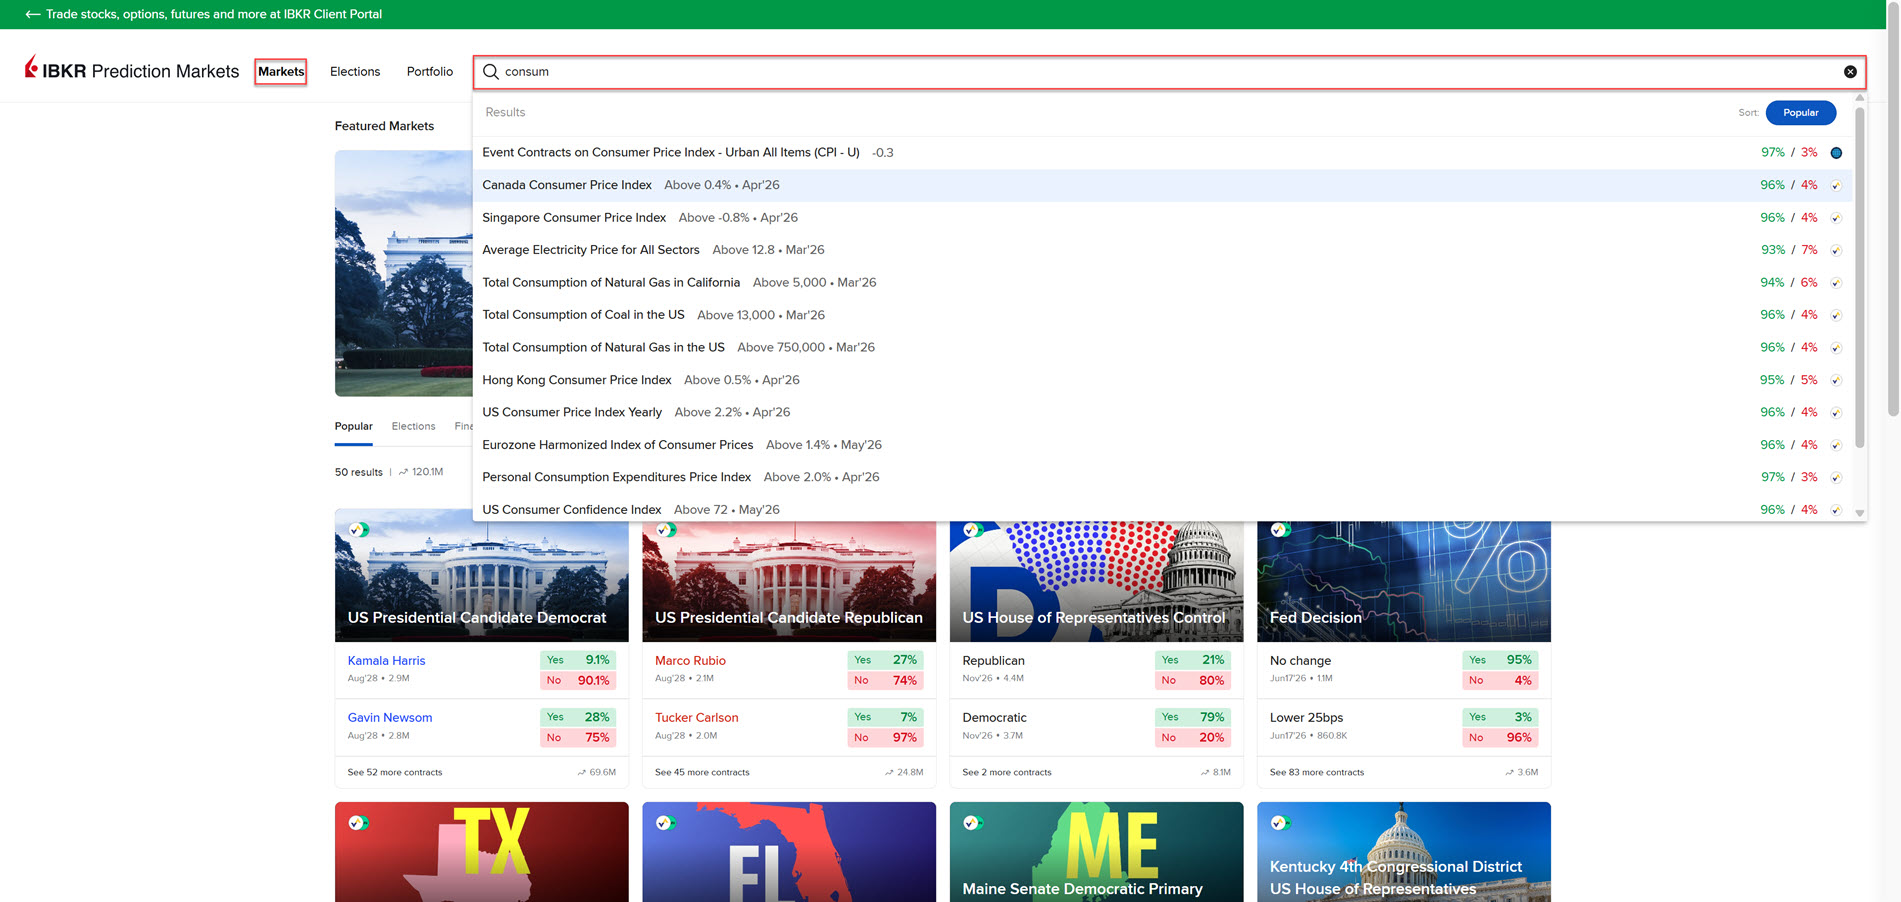
Task: Click Yes 7% for Tucker Carlson
Action: click(885, 717)
